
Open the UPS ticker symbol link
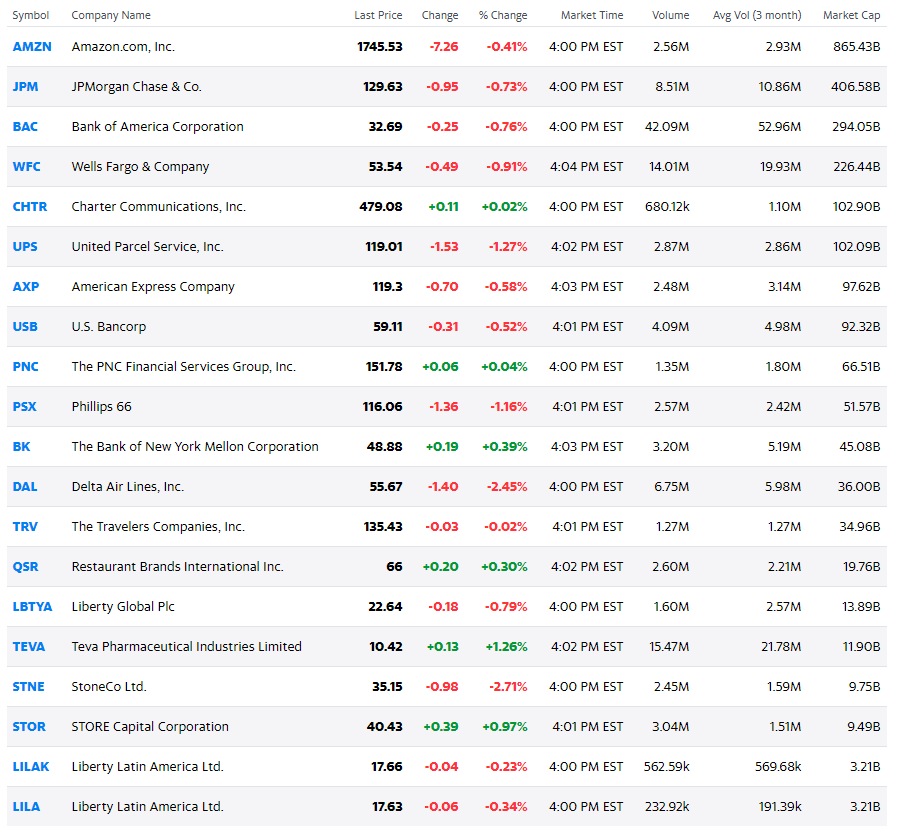25,246
